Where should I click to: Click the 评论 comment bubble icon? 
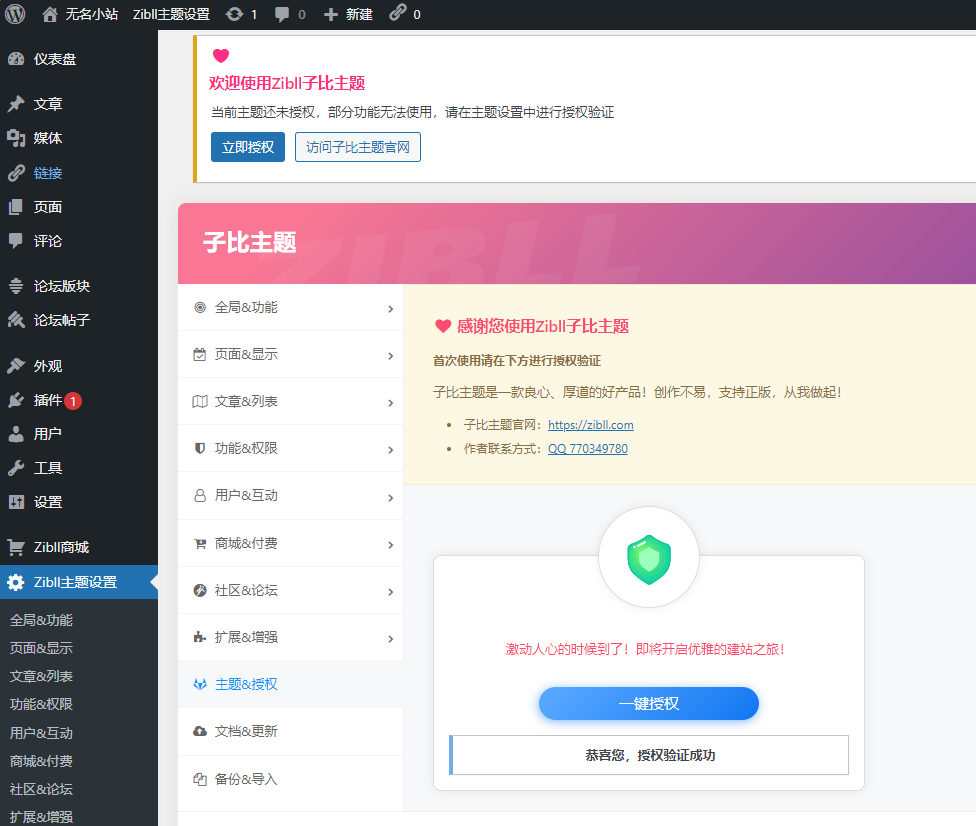[16, 241]
